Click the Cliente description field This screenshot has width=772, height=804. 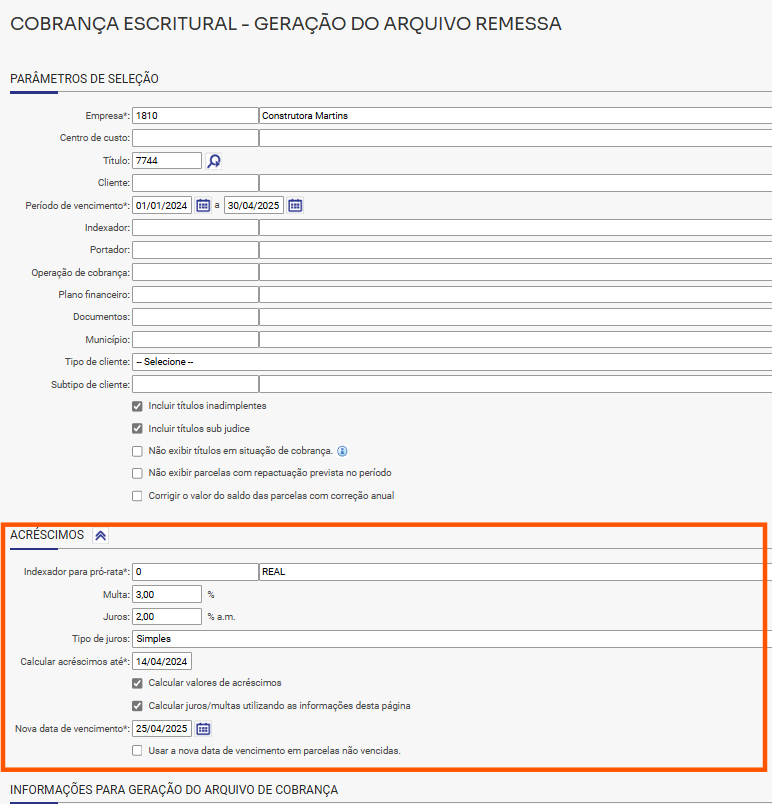515,183
